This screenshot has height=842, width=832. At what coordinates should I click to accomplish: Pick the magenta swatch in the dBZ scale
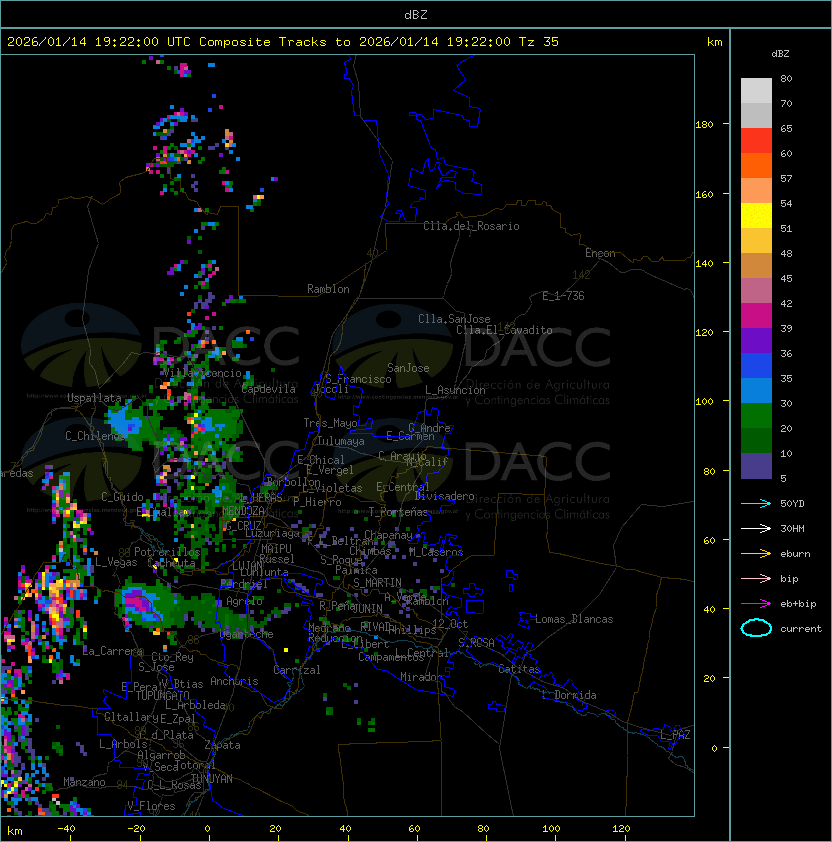(x=756, y=316)
